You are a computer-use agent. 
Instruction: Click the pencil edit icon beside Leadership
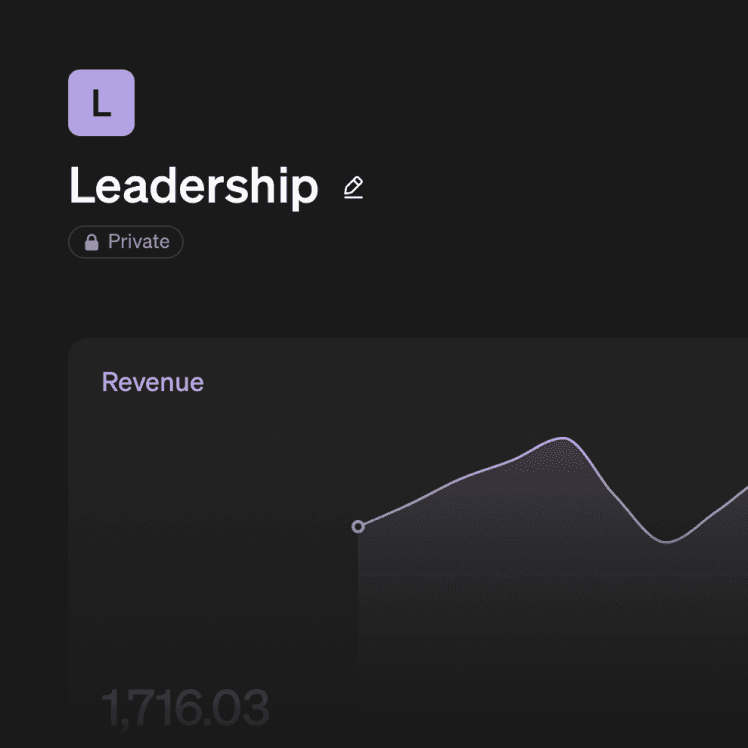(x=353, y=188)
